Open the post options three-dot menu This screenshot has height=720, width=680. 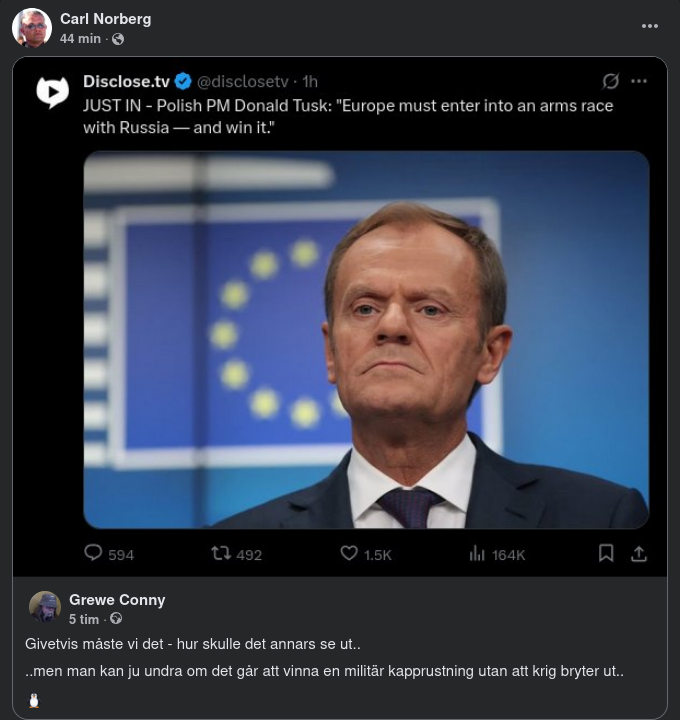(x=650, y=27)
